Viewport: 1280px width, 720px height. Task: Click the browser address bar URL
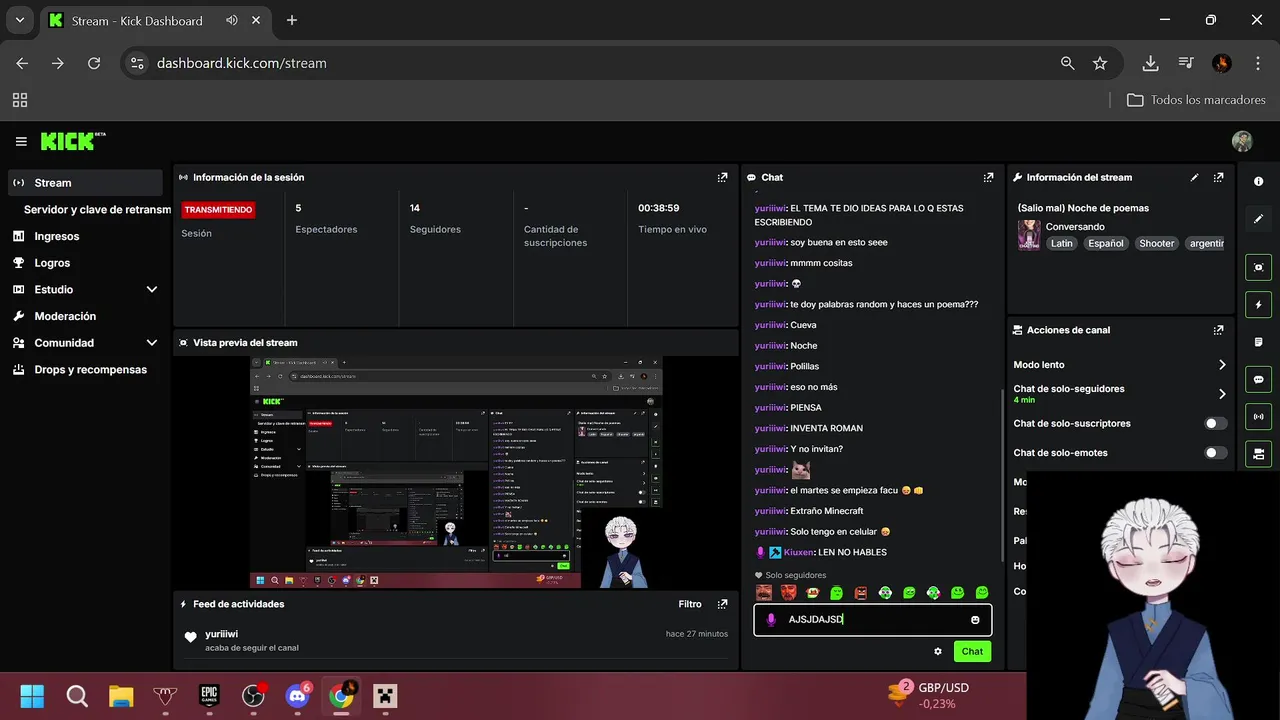point(242,63)
